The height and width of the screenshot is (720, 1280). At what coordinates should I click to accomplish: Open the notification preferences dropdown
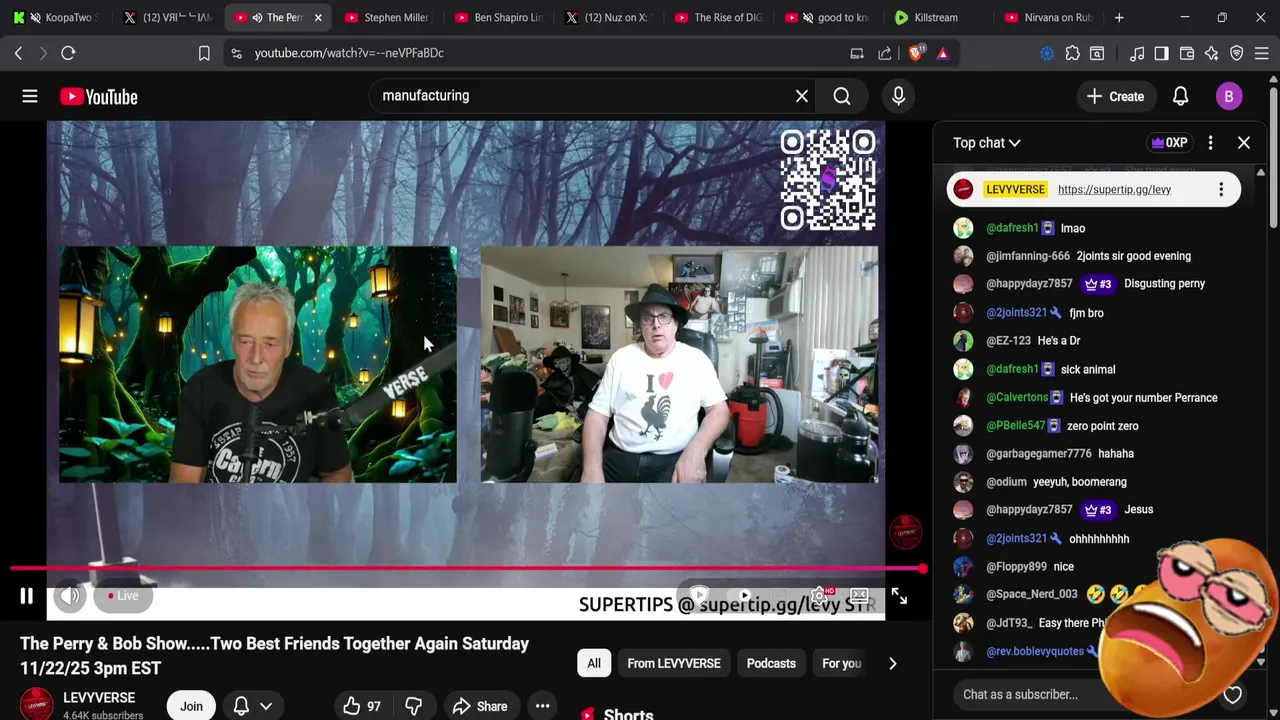point(253,706)
